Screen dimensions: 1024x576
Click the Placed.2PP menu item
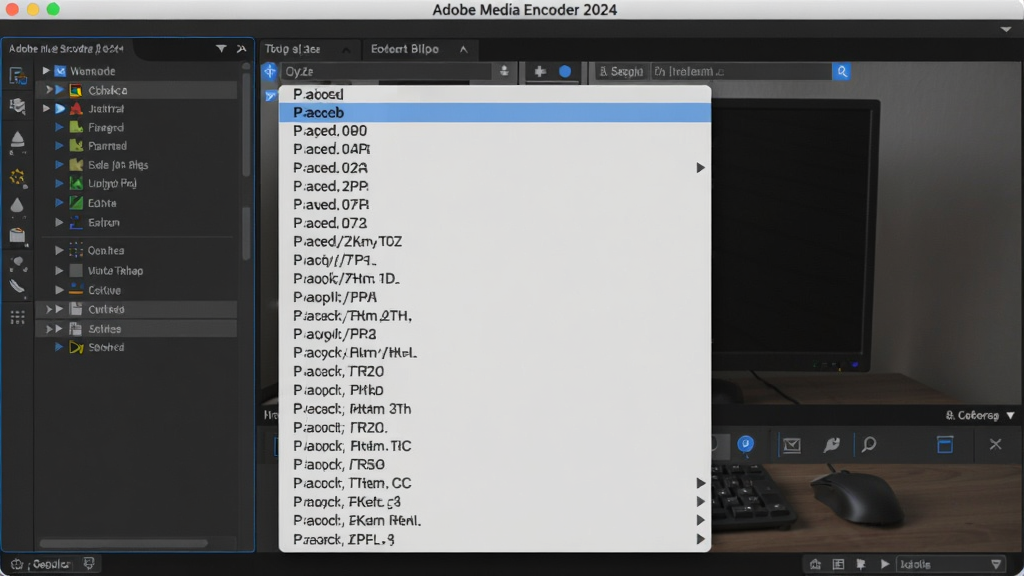pos(494,186)
